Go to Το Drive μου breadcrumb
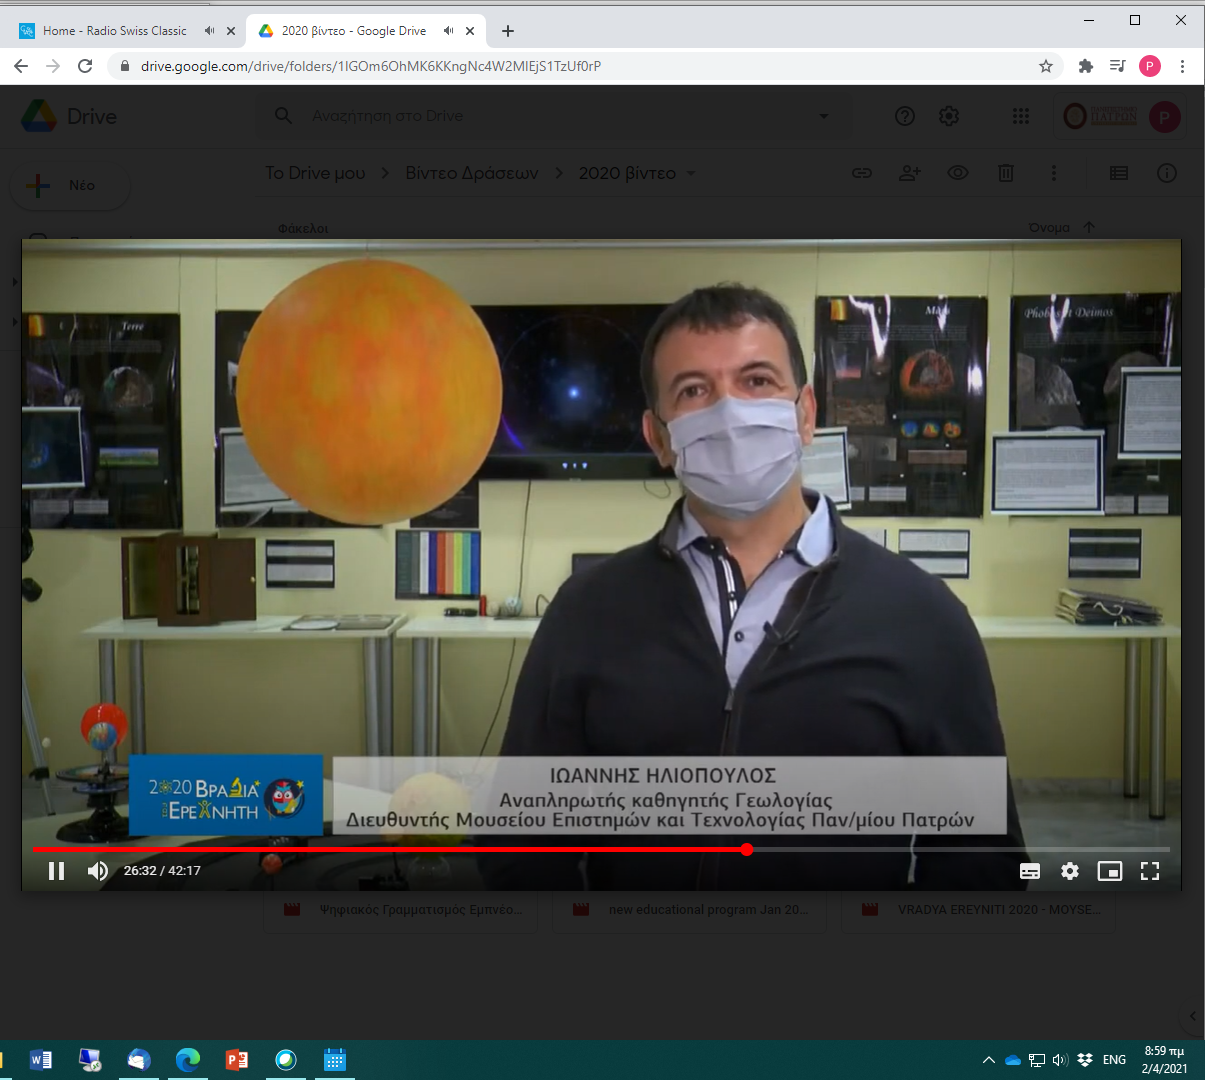Screen dimensions: 1205x1080 coord(315,173)
